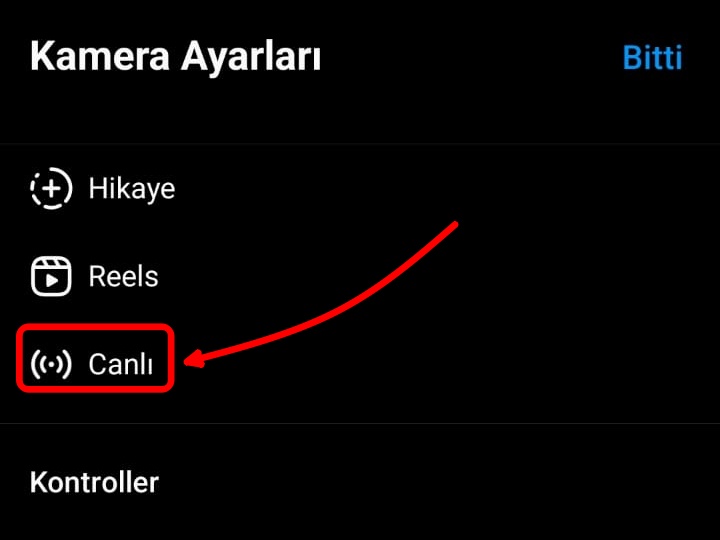Click the left wave arc of live icon
This screenshot has height=540, width=720.
pyautogui.click(x=35, y=364)
